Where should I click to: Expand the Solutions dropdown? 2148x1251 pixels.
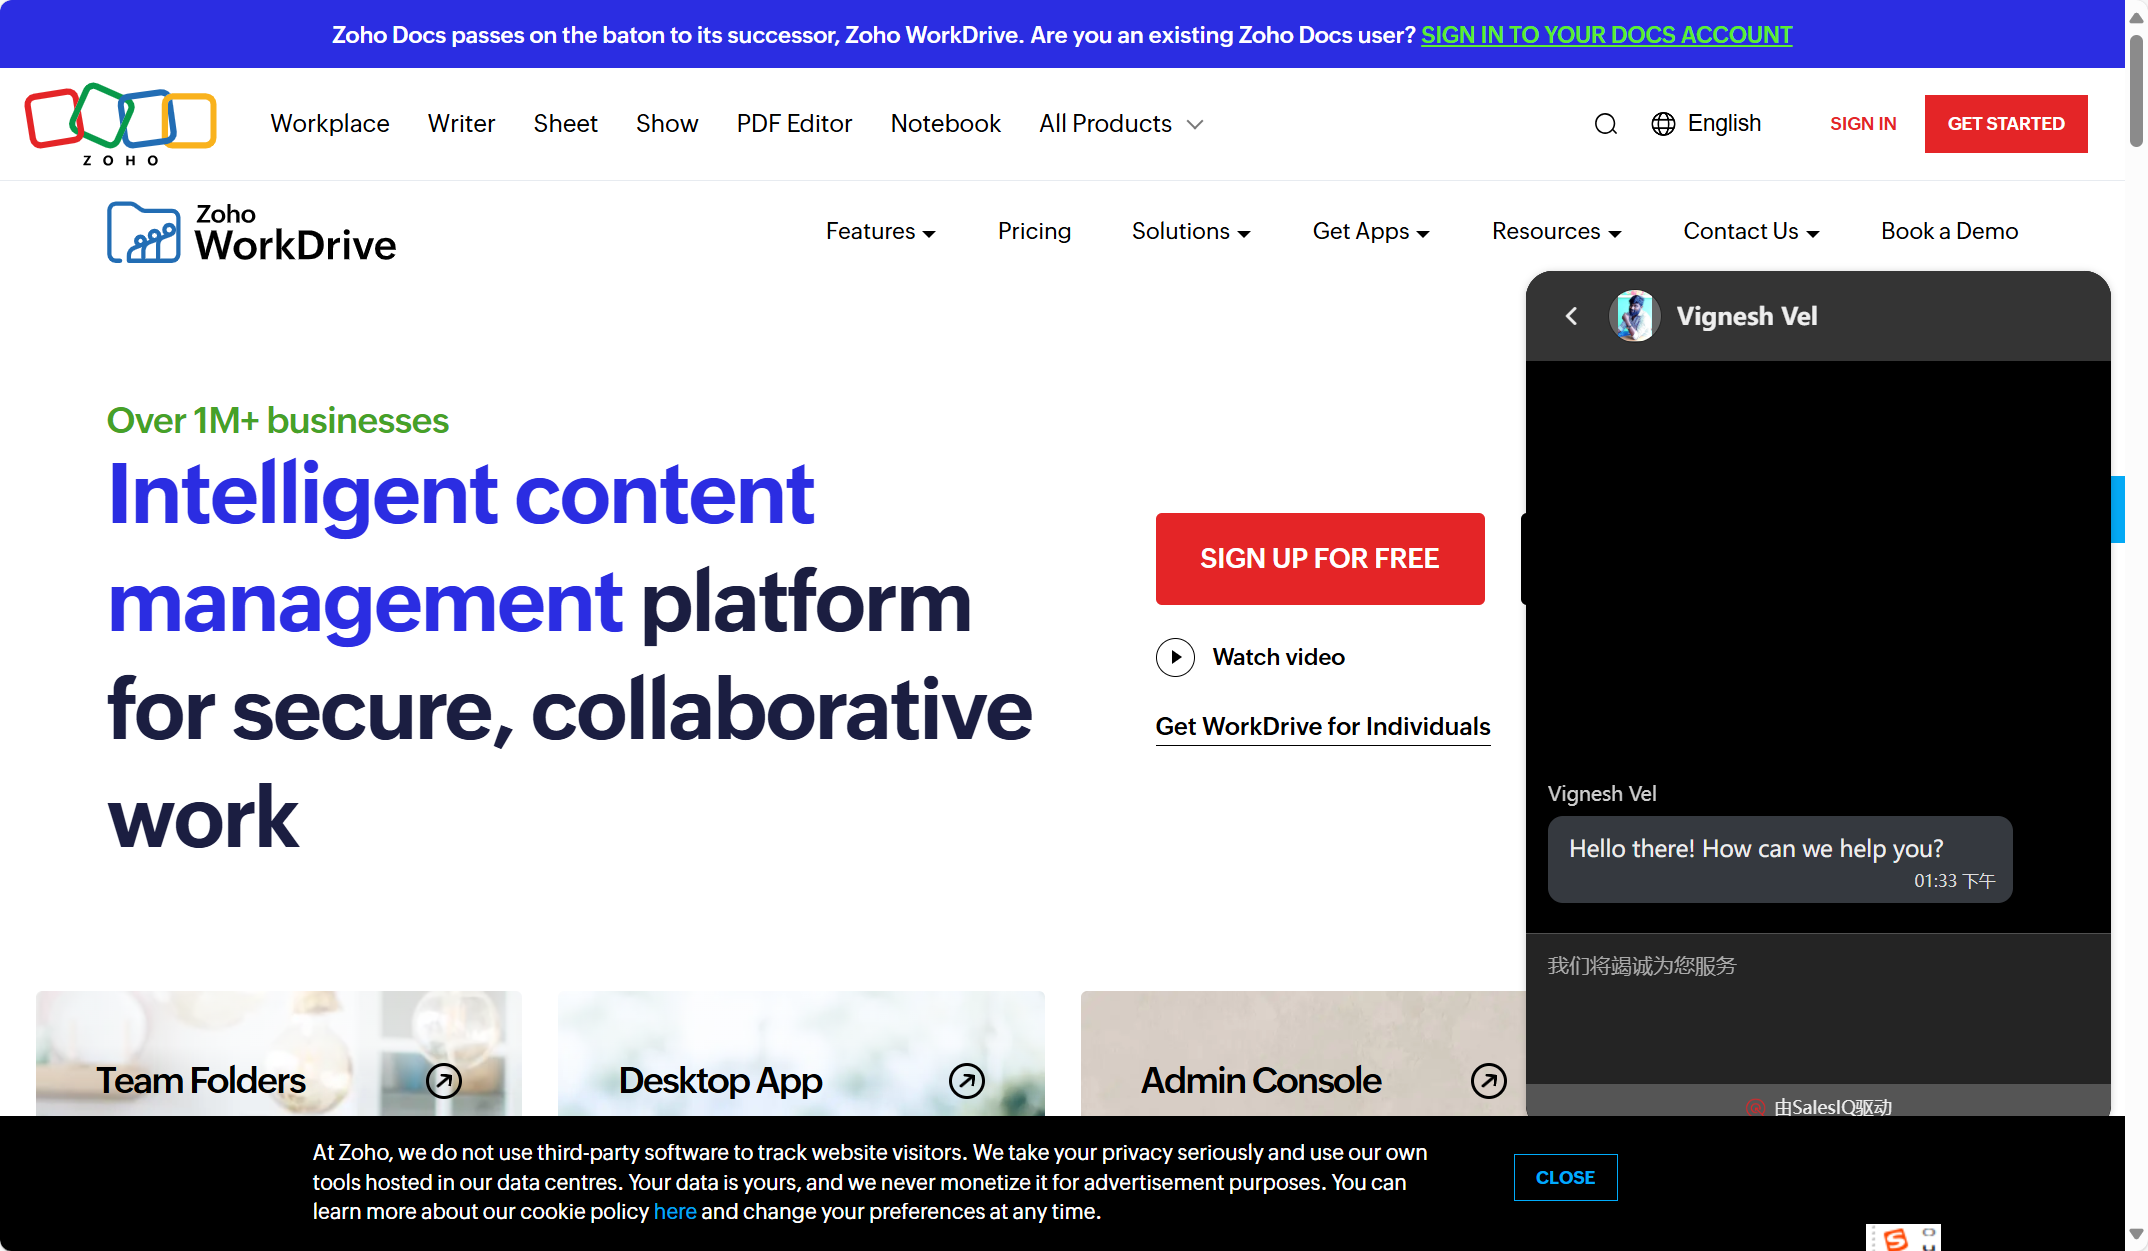[1190, 232]
